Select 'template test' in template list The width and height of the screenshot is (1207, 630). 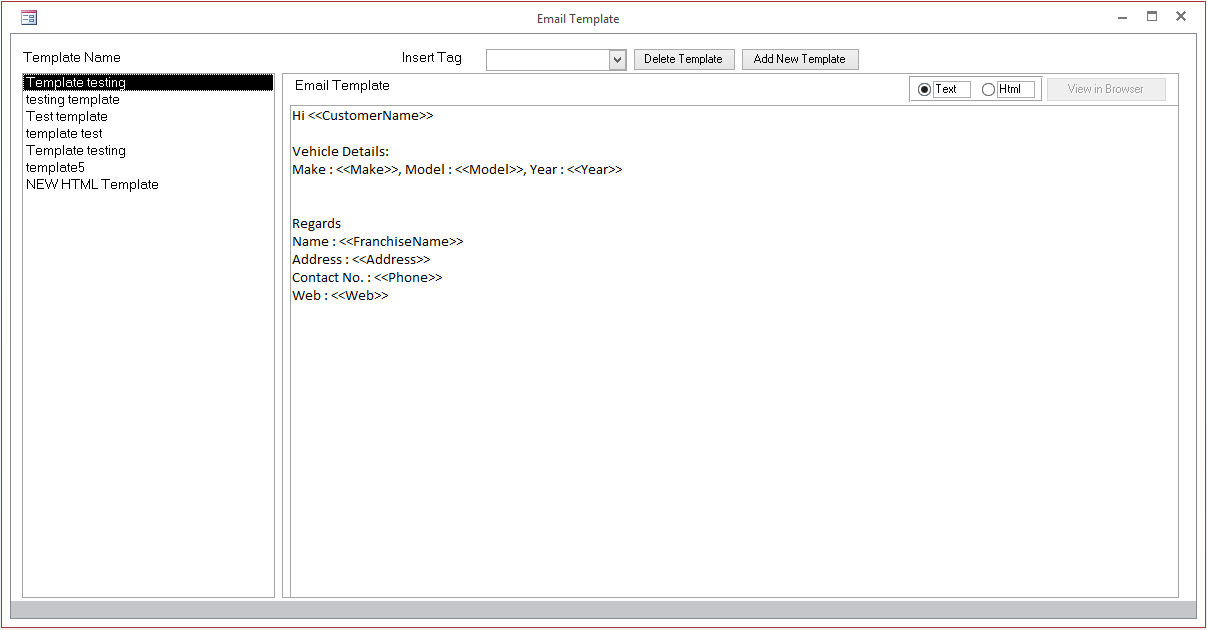[x=148, y=134]
